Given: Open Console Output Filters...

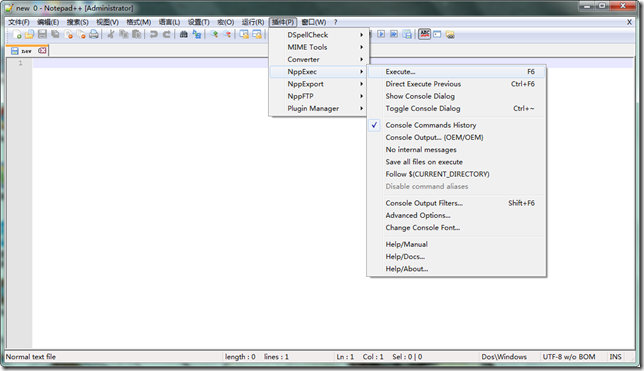Looking at the screenshot, I should pos(457,203).
